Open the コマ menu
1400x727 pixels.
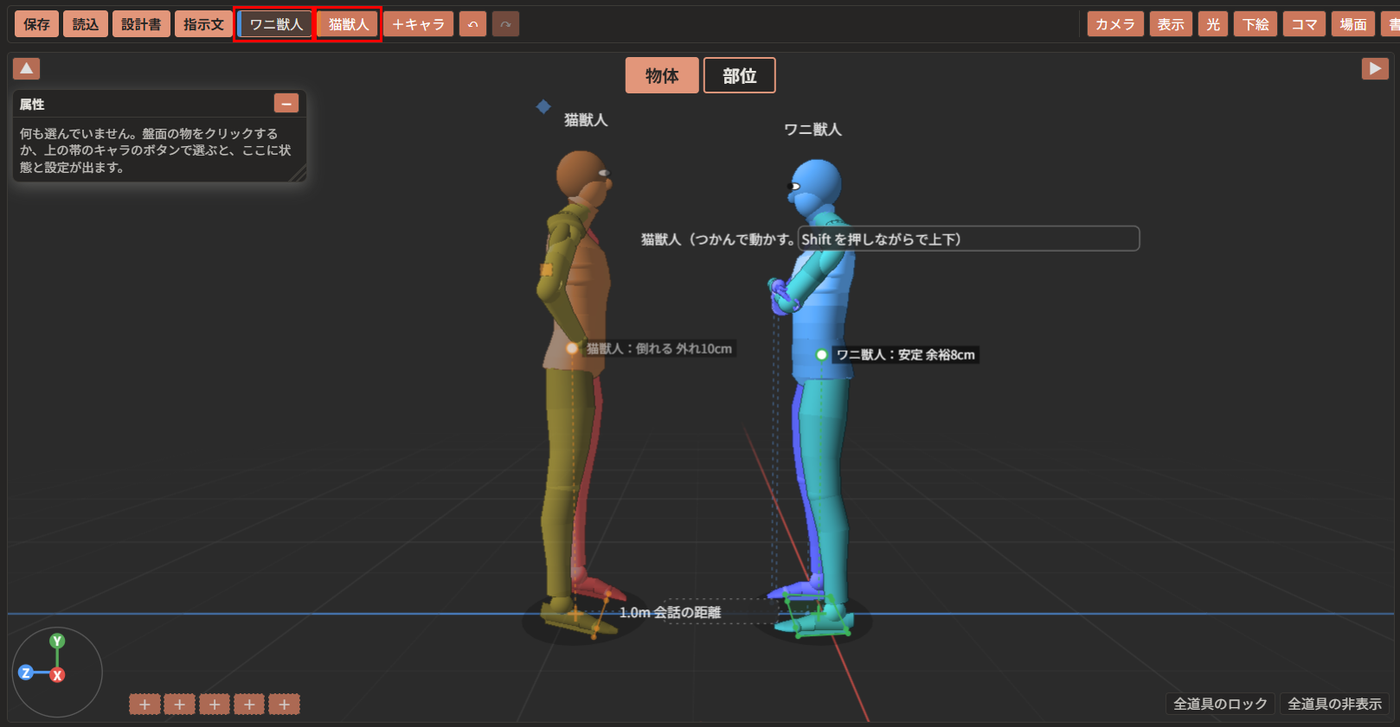pos(1304,24)
